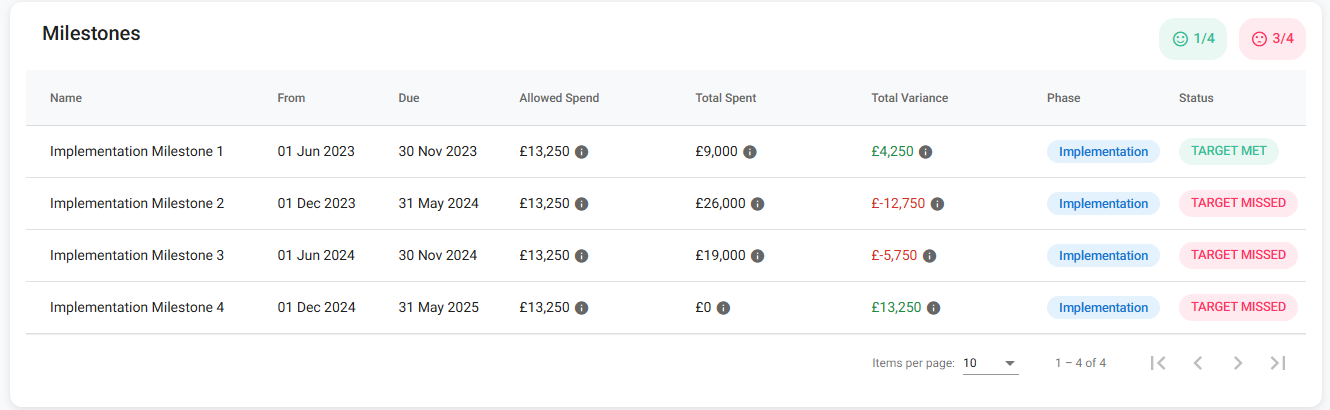Select the Implementation Milestone 2 row name
This screenshot has width=1330, height=410.
[x=137, y=204]
